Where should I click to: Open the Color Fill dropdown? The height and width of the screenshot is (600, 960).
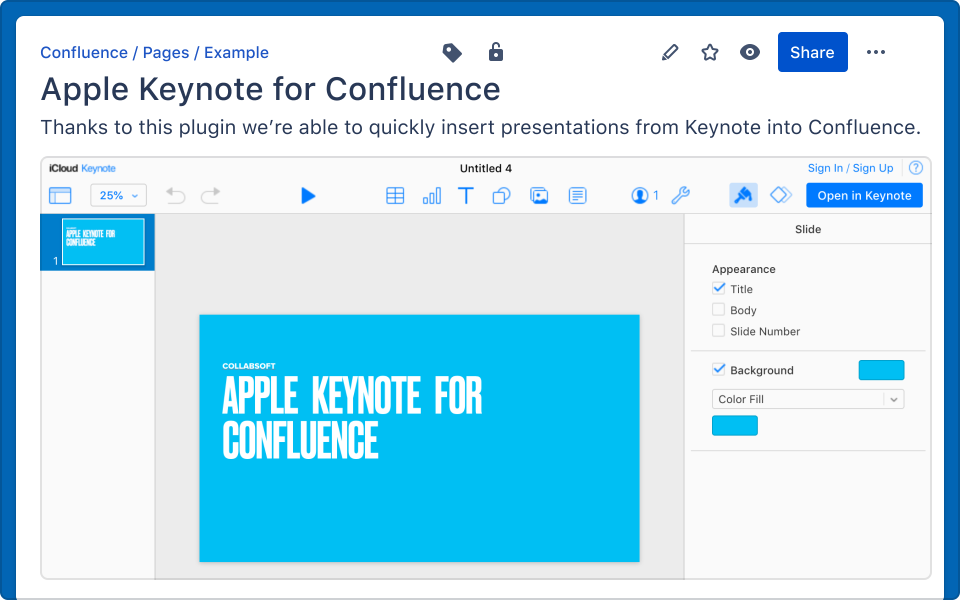[807, 399]
